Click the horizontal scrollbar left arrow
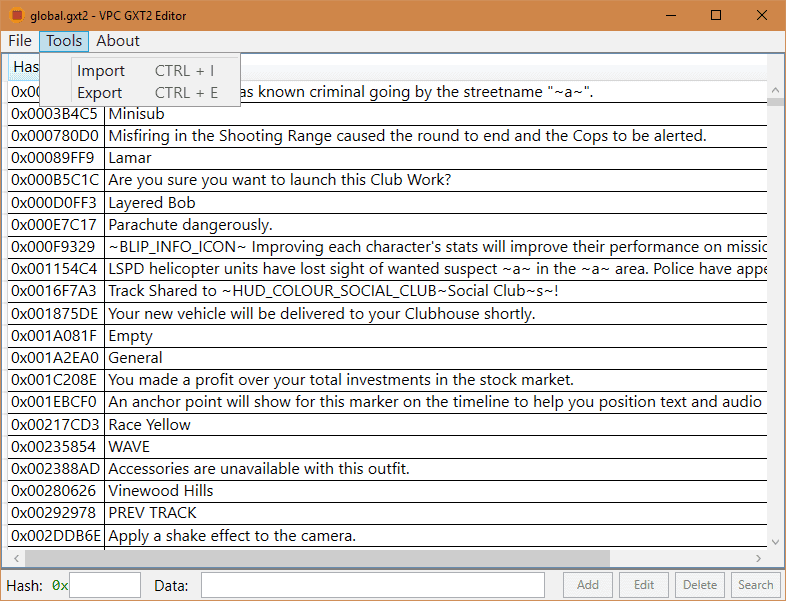This screenshot has height=601, width=786. coord(17,558)
